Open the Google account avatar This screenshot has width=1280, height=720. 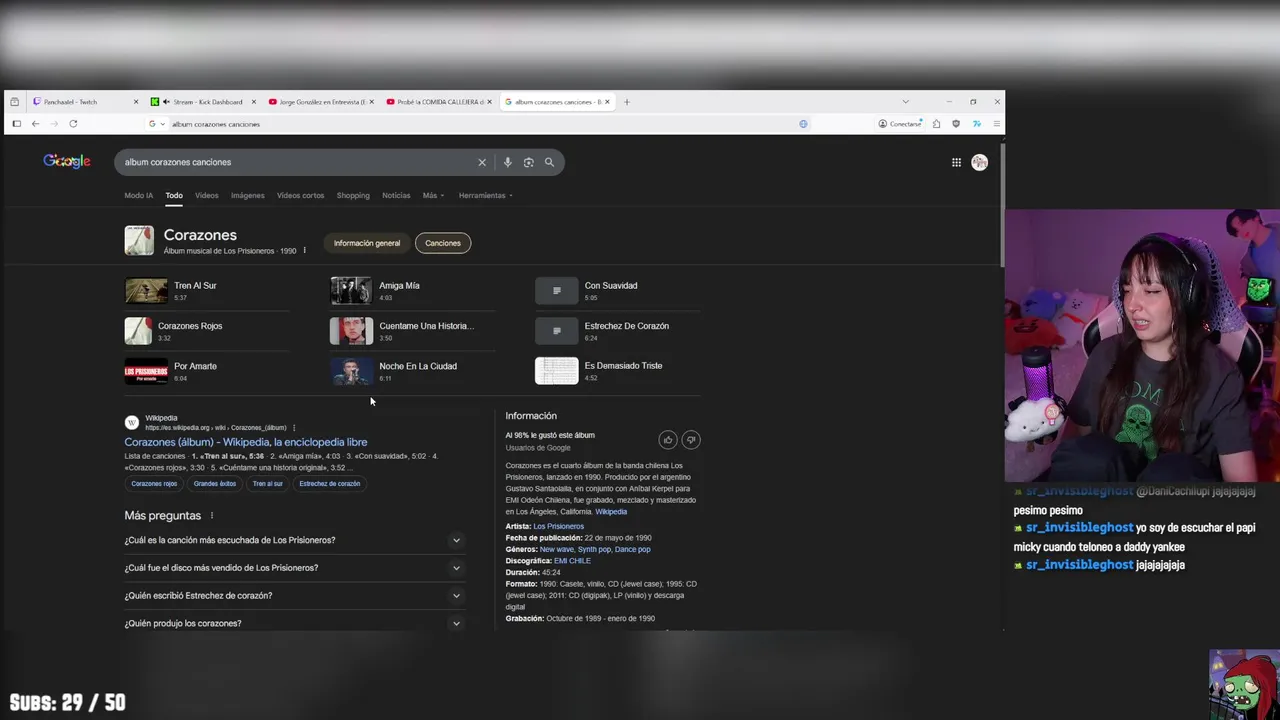point(979,162)
